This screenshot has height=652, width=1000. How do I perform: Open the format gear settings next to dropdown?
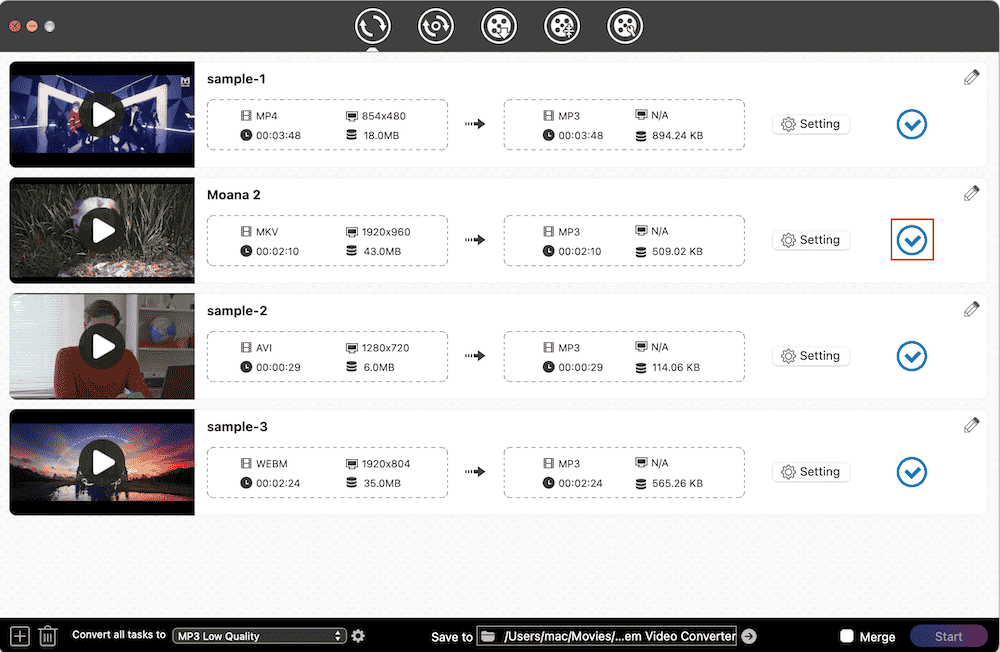click(358, 636)
